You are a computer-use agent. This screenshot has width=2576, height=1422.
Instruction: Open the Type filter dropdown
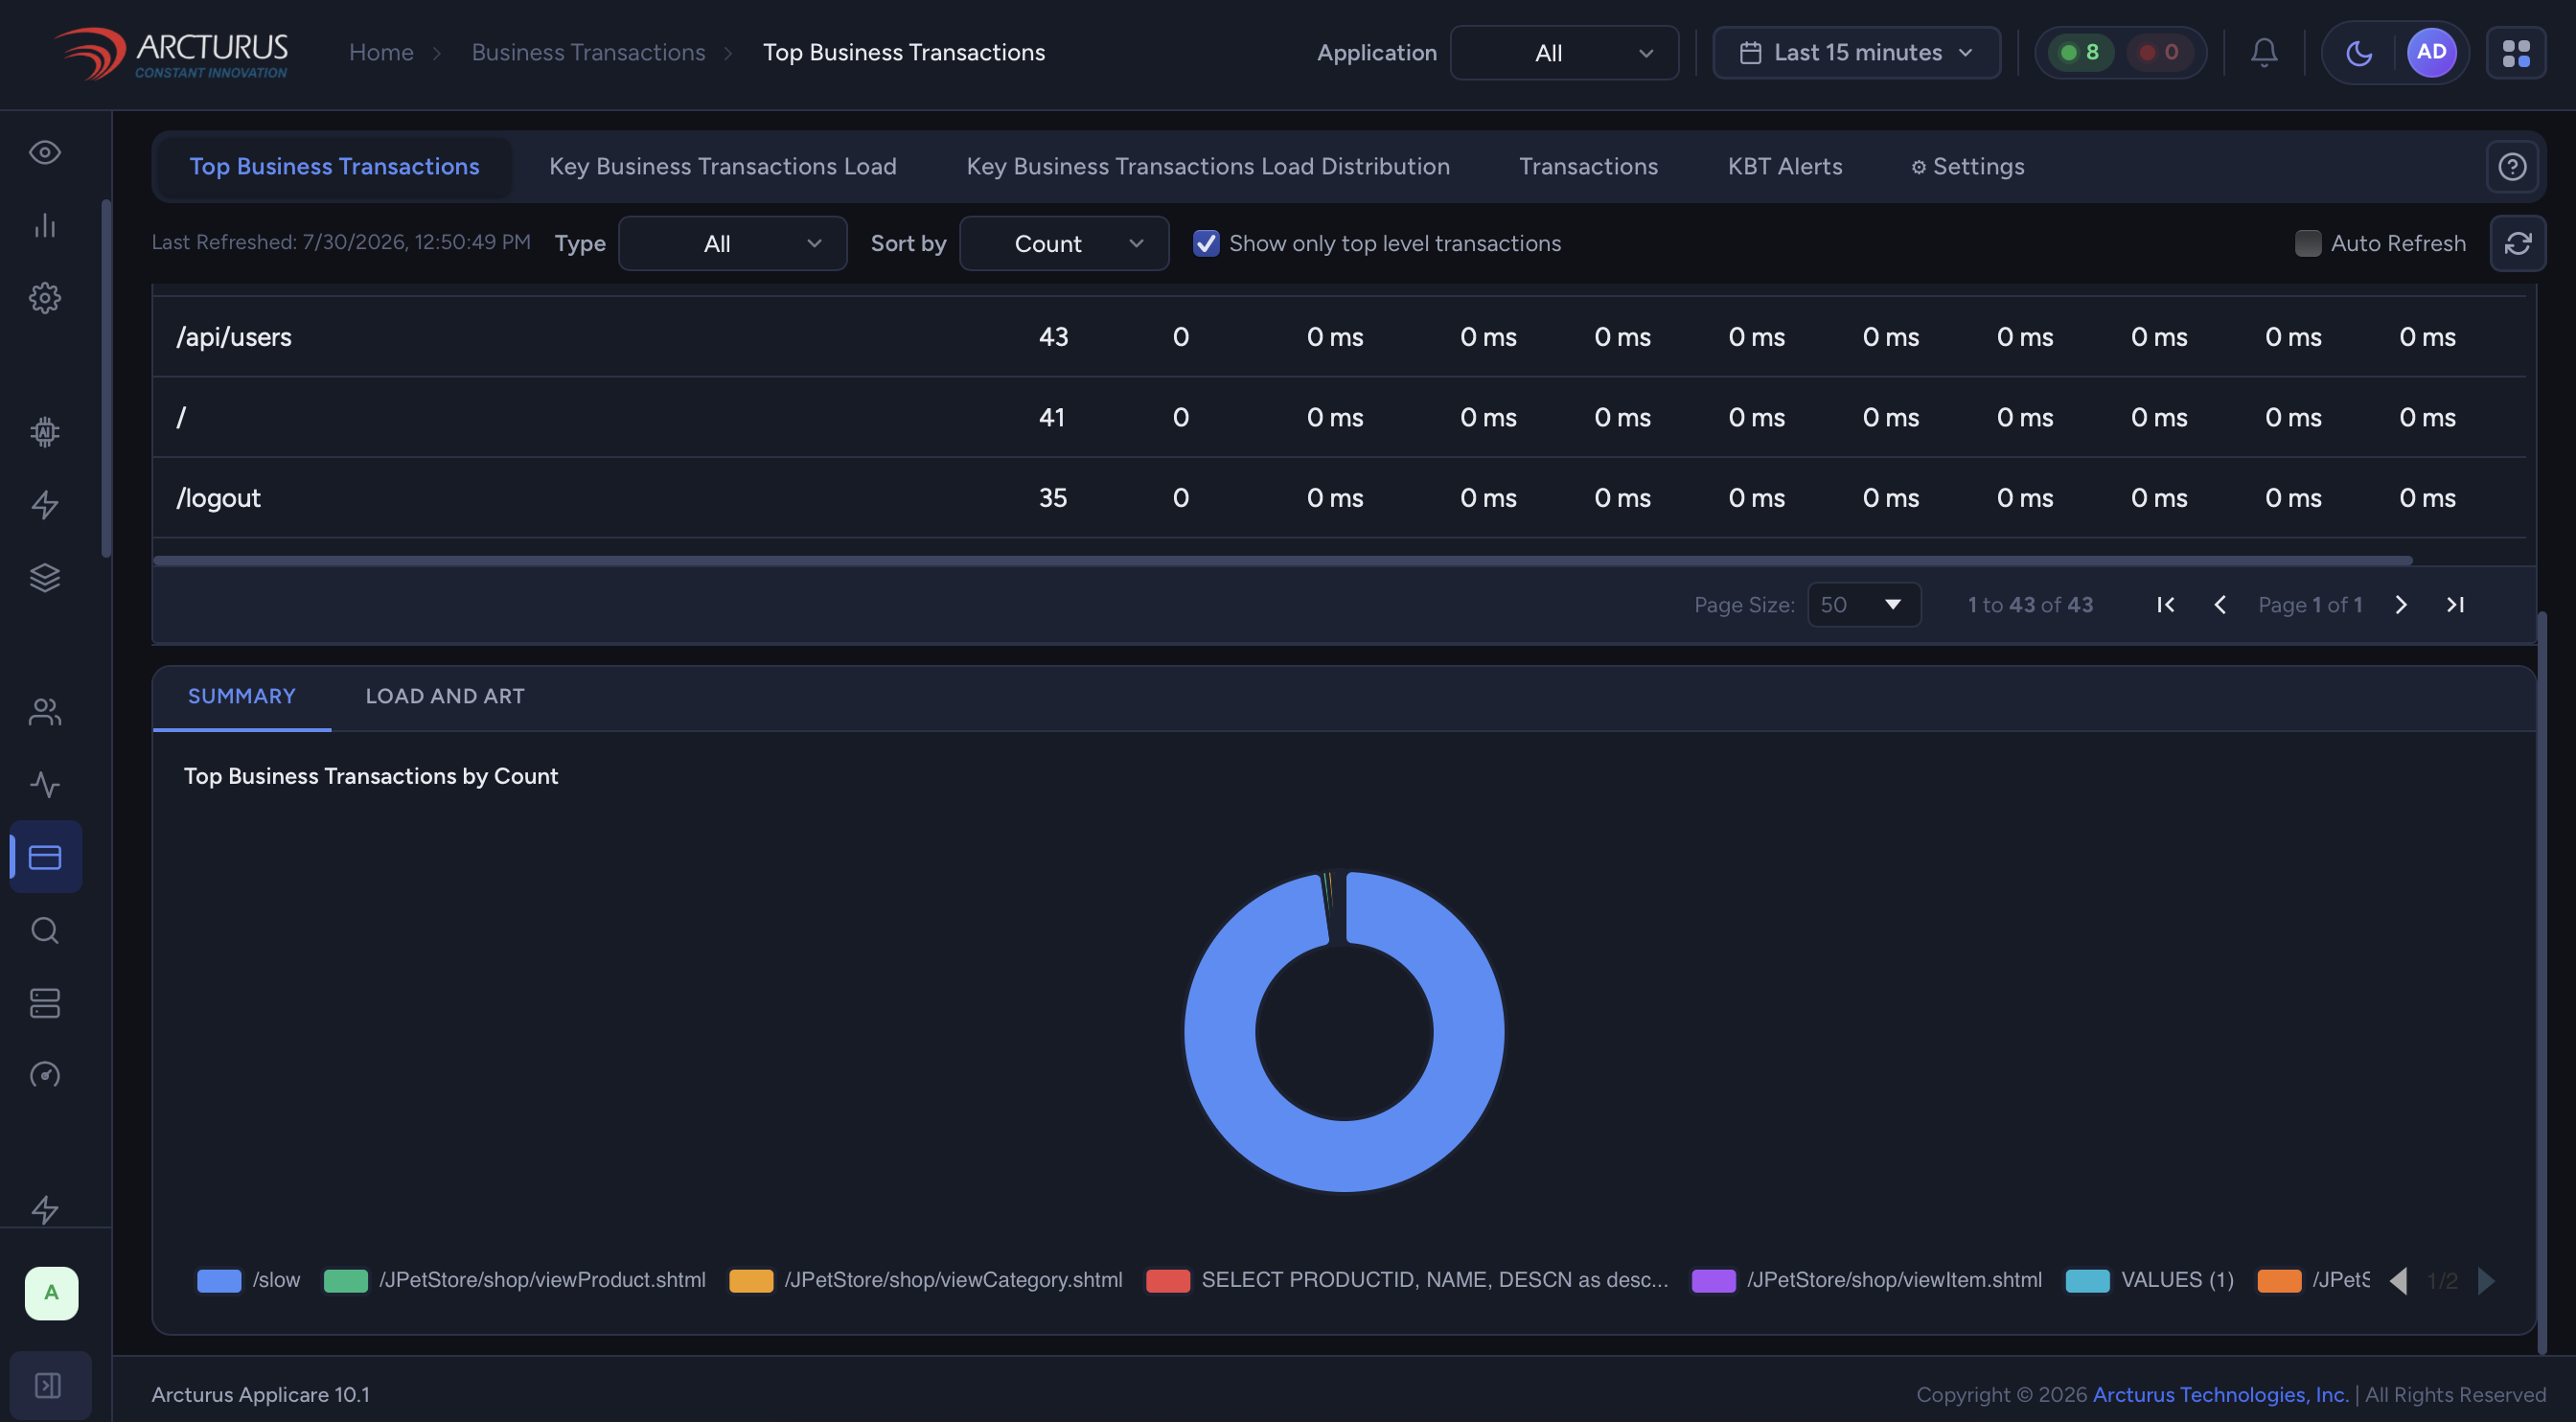732,243
